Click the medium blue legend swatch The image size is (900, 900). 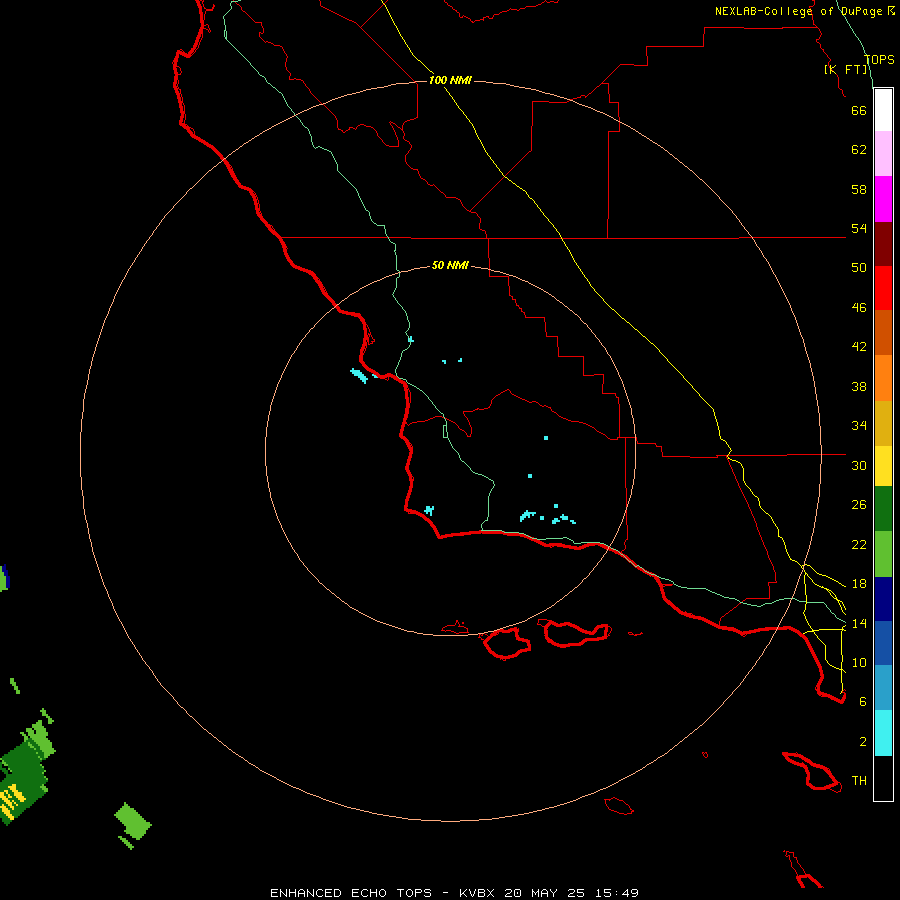point(883,643)
